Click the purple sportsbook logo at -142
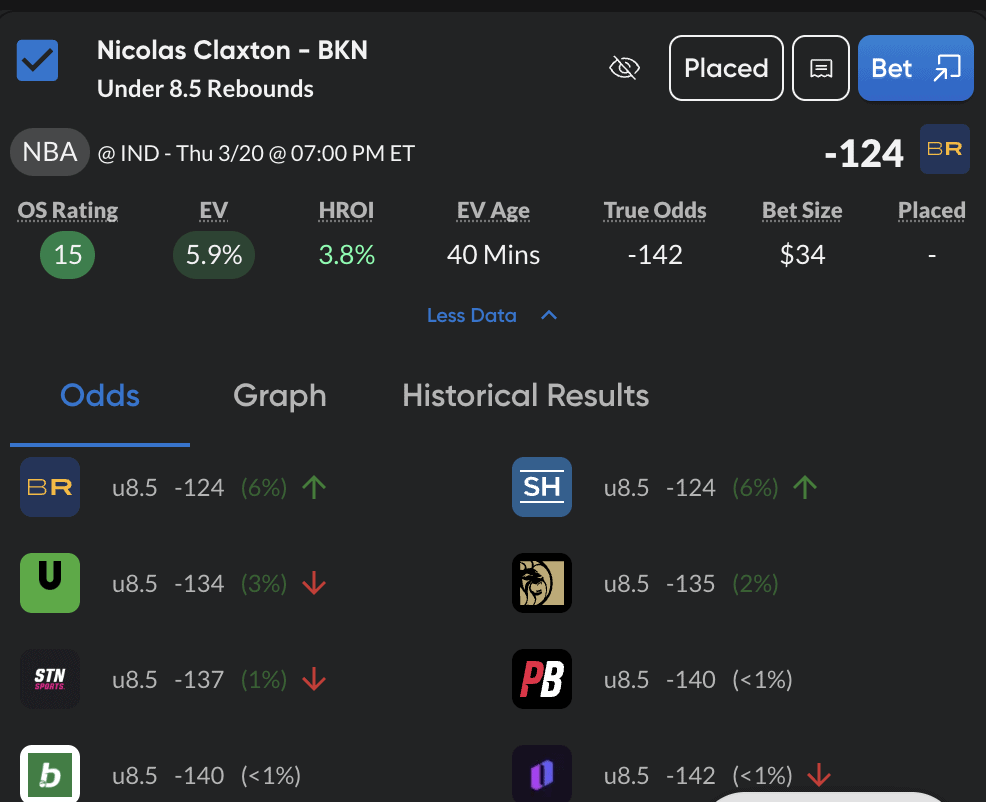Screen dimensions: 986x802 (x=541, y=774)
